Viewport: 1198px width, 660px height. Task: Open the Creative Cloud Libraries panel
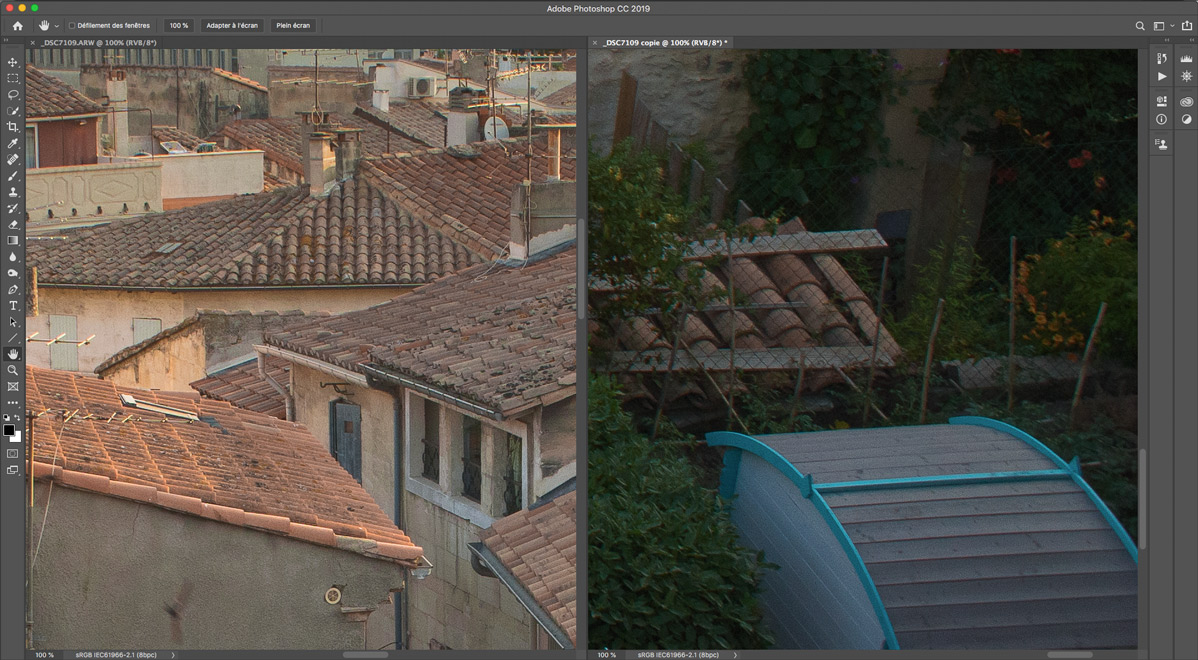point(1186,101)
